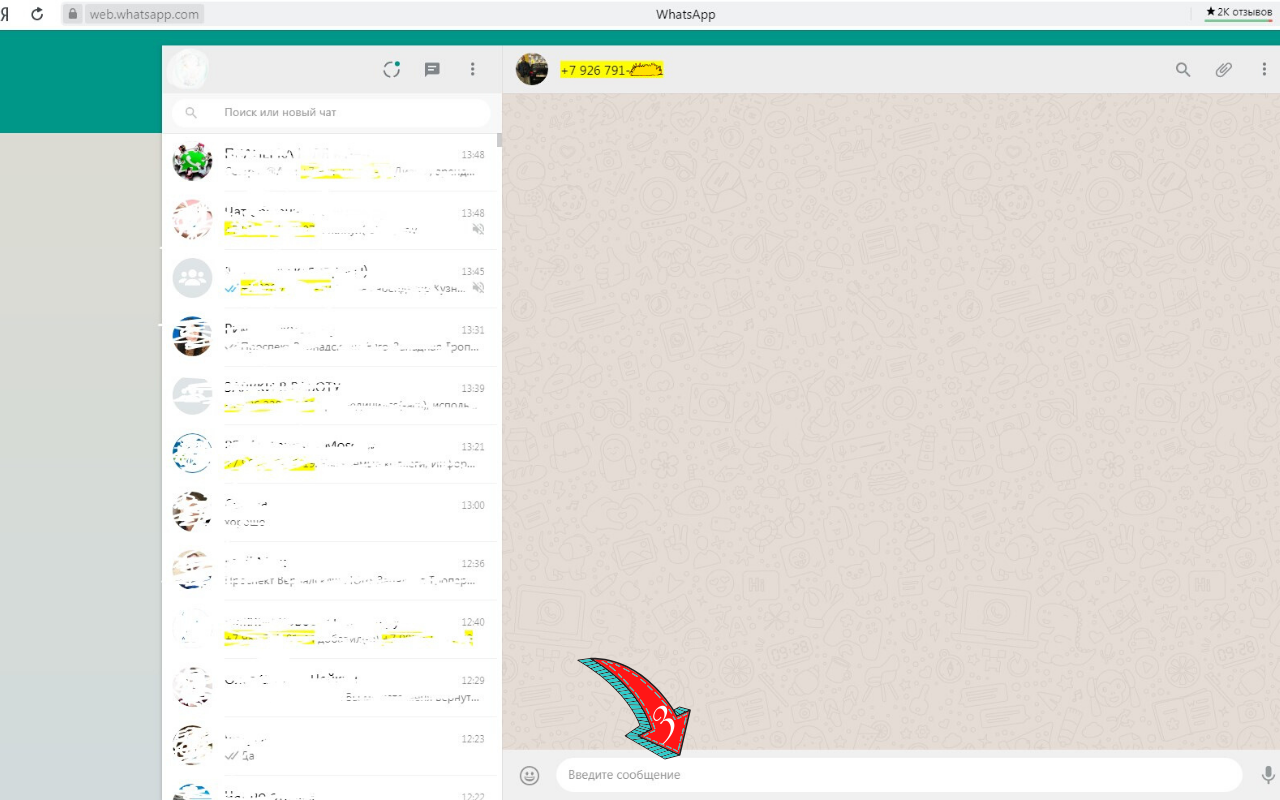Open the conversation three-dot menu
The image size is (1280, 800).
tap(1264, 70)
